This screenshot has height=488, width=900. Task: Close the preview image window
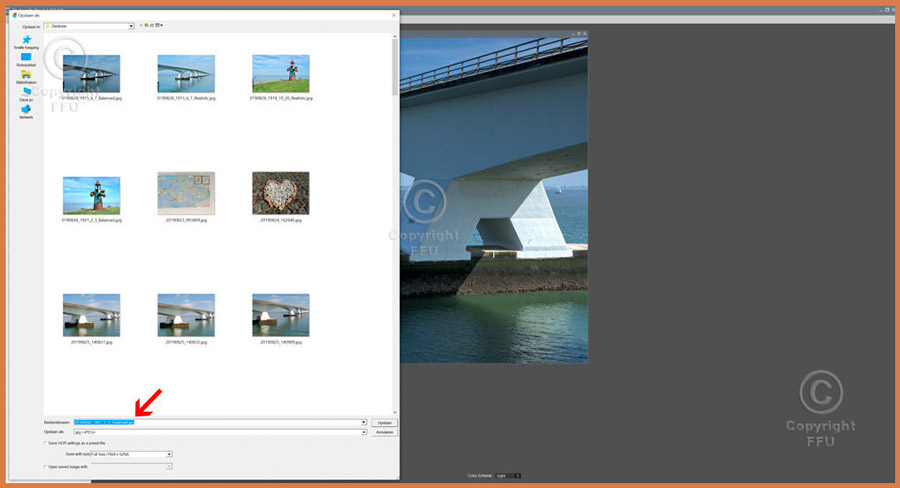click(584, 34)
